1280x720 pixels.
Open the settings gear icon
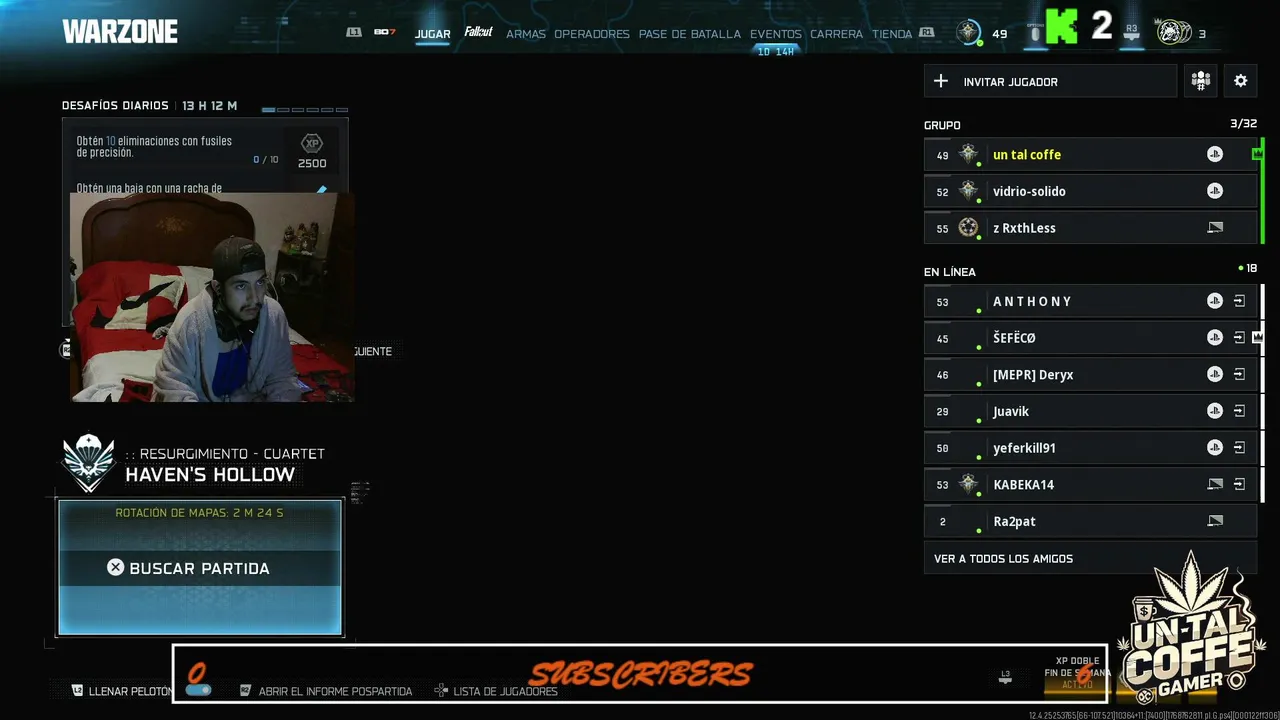coord(1241,81)
